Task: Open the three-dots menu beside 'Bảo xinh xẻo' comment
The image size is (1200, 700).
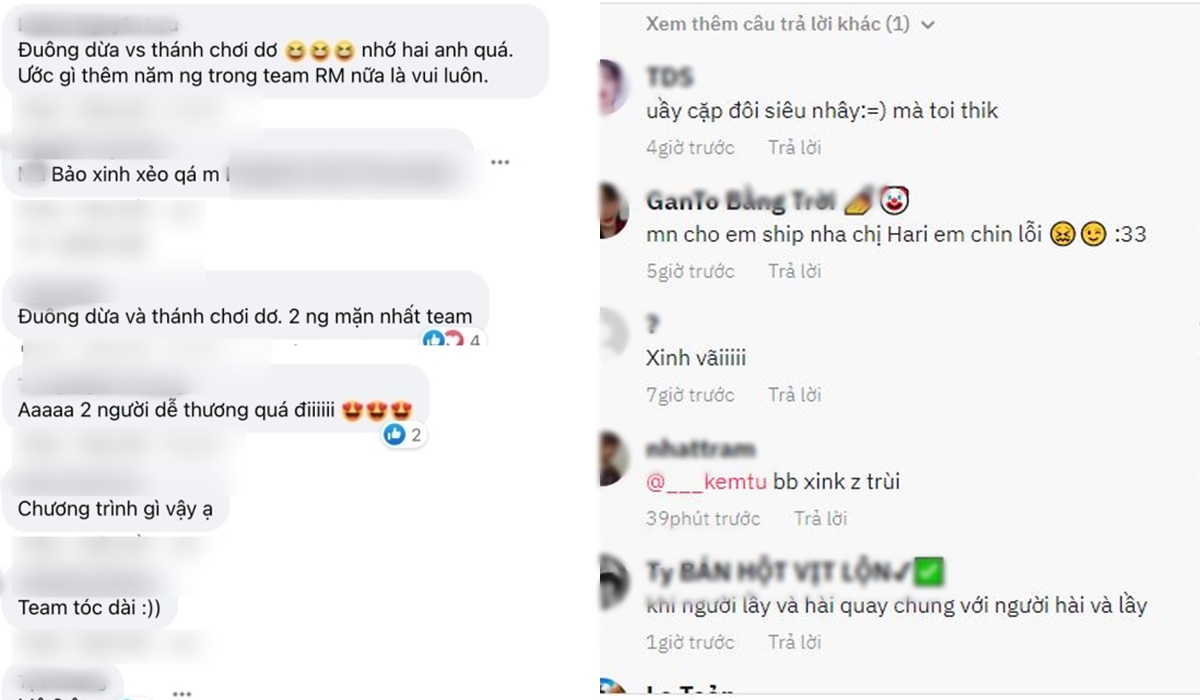Action: tap(499, 161)
